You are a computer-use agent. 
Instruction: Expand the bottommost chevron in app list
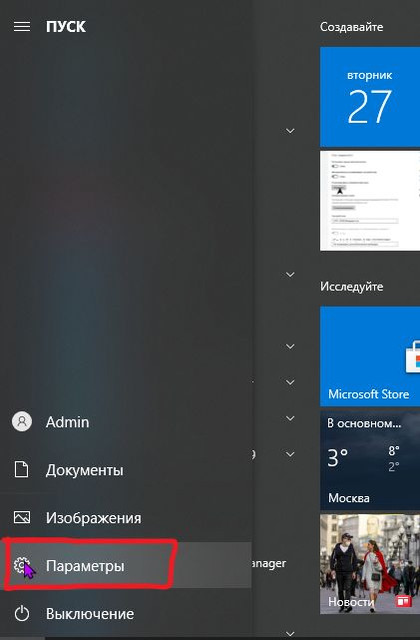coord(290,634)
